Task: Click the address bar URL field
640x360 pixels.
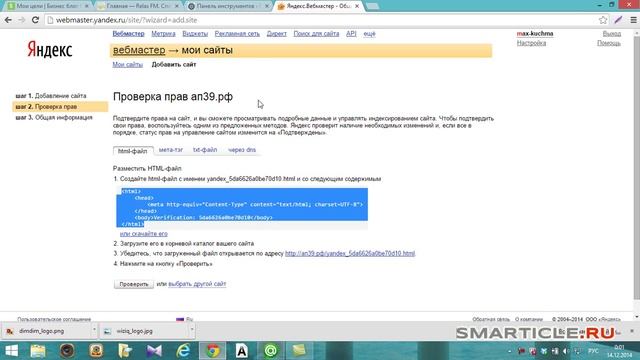Action: [x=322, y=20]
